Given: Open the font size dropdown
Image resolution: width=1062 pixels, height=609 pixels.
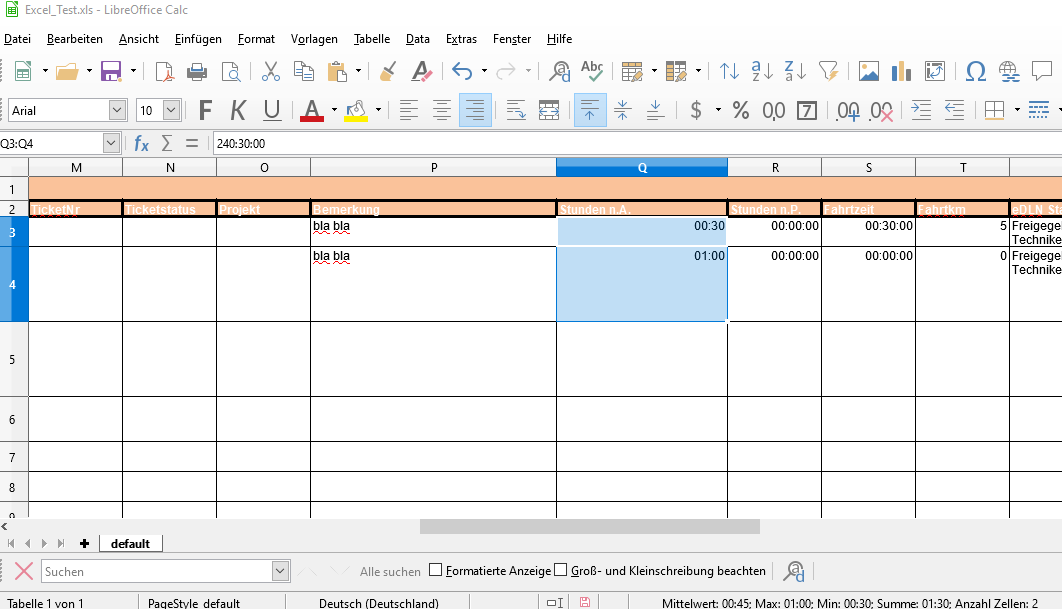Looking at the screenshot, I should [x=171, y=110].
